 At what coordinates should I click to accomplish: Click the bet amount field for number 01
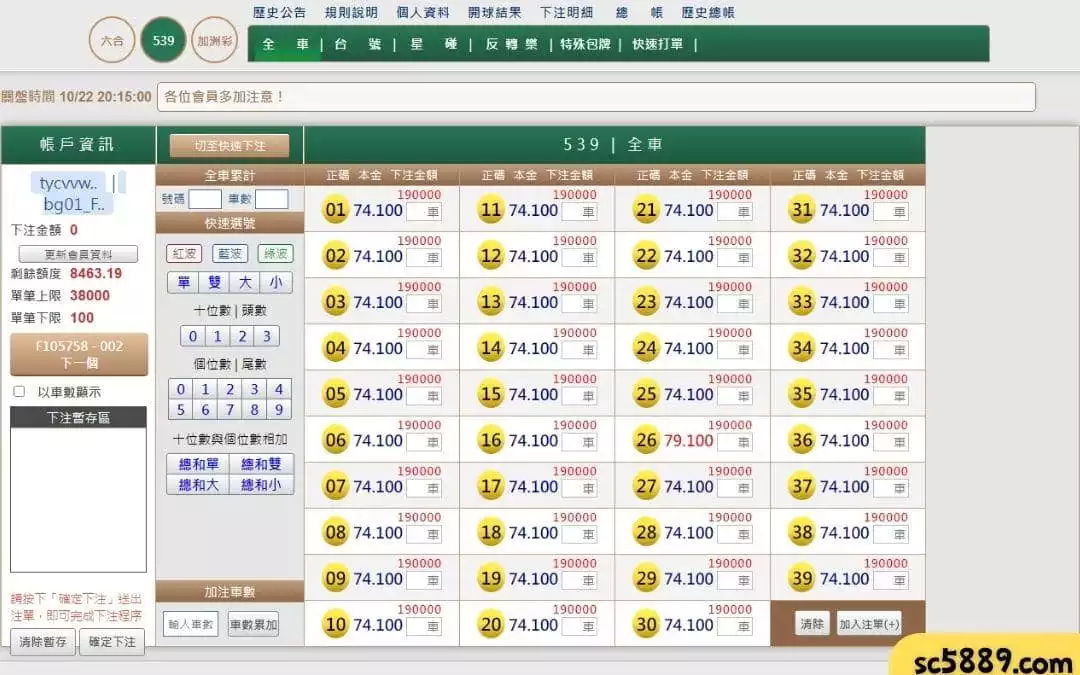tap(424, 212)
